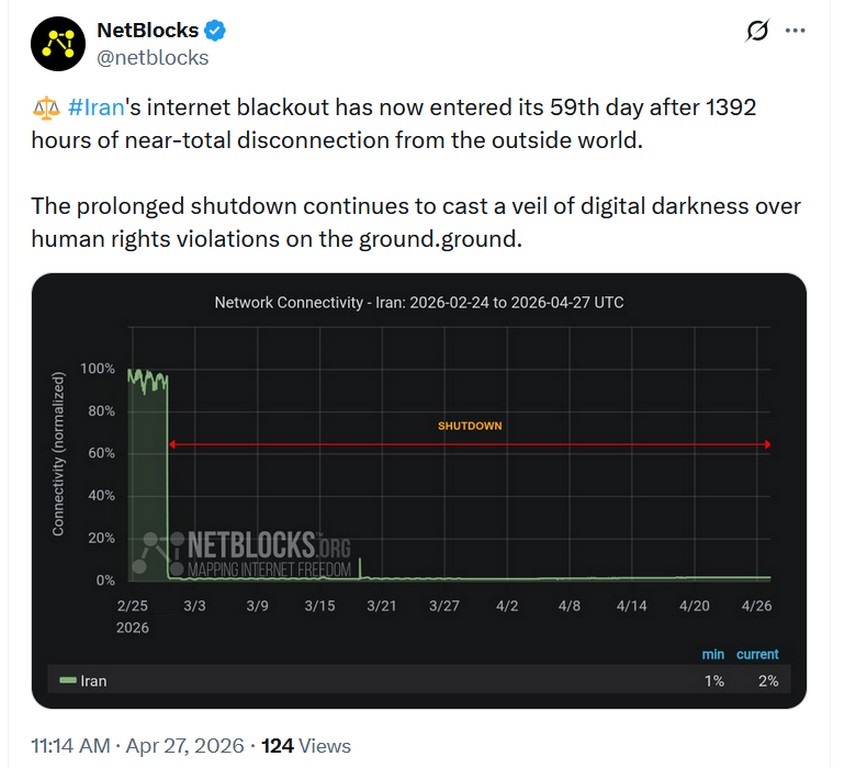Click the NetBlocks display name
Viewport: 856px width, 768px height.
pyautogui.click(x=147, y=30)
